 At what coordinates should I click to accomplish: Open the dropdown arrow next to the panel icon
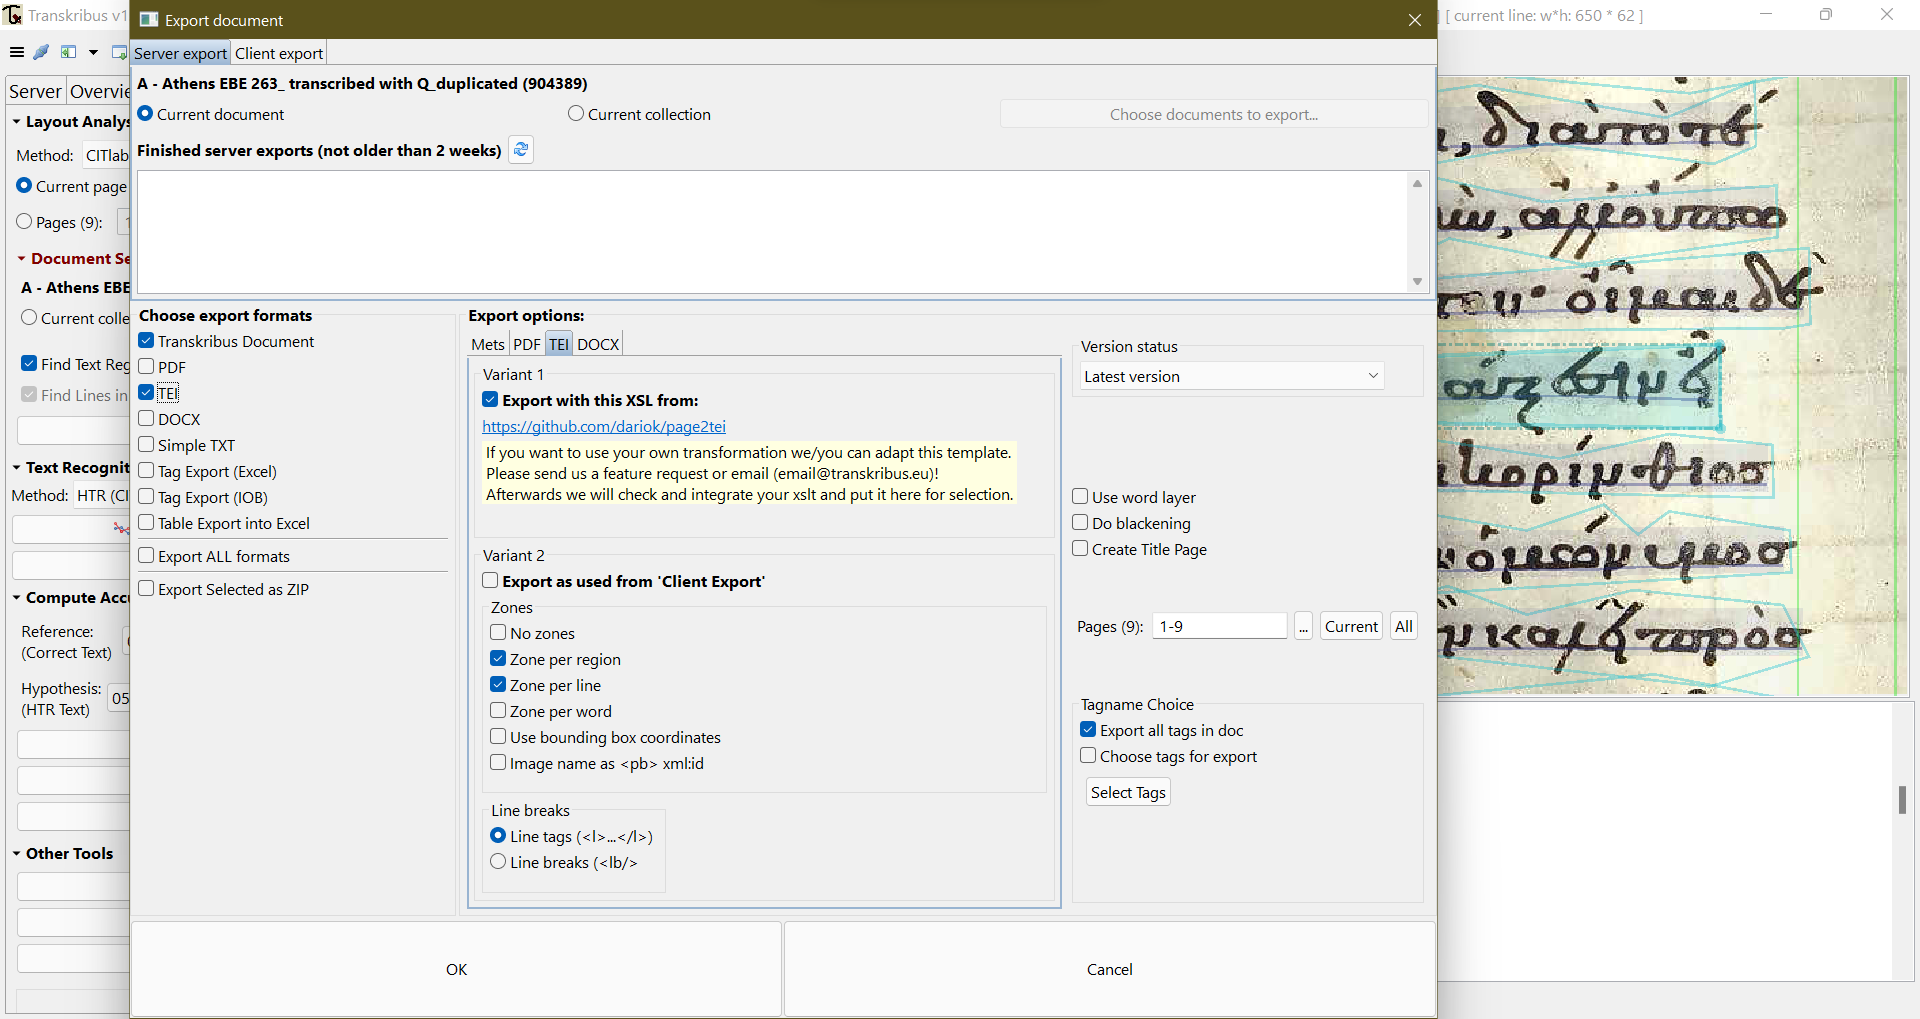tap(93, 52)
